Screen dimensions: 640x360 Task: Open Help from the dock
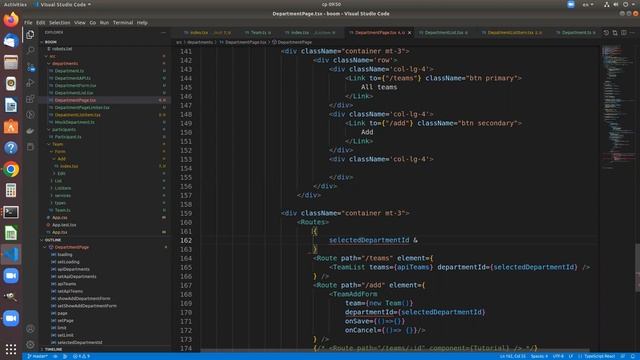click(x=11, y=148)
